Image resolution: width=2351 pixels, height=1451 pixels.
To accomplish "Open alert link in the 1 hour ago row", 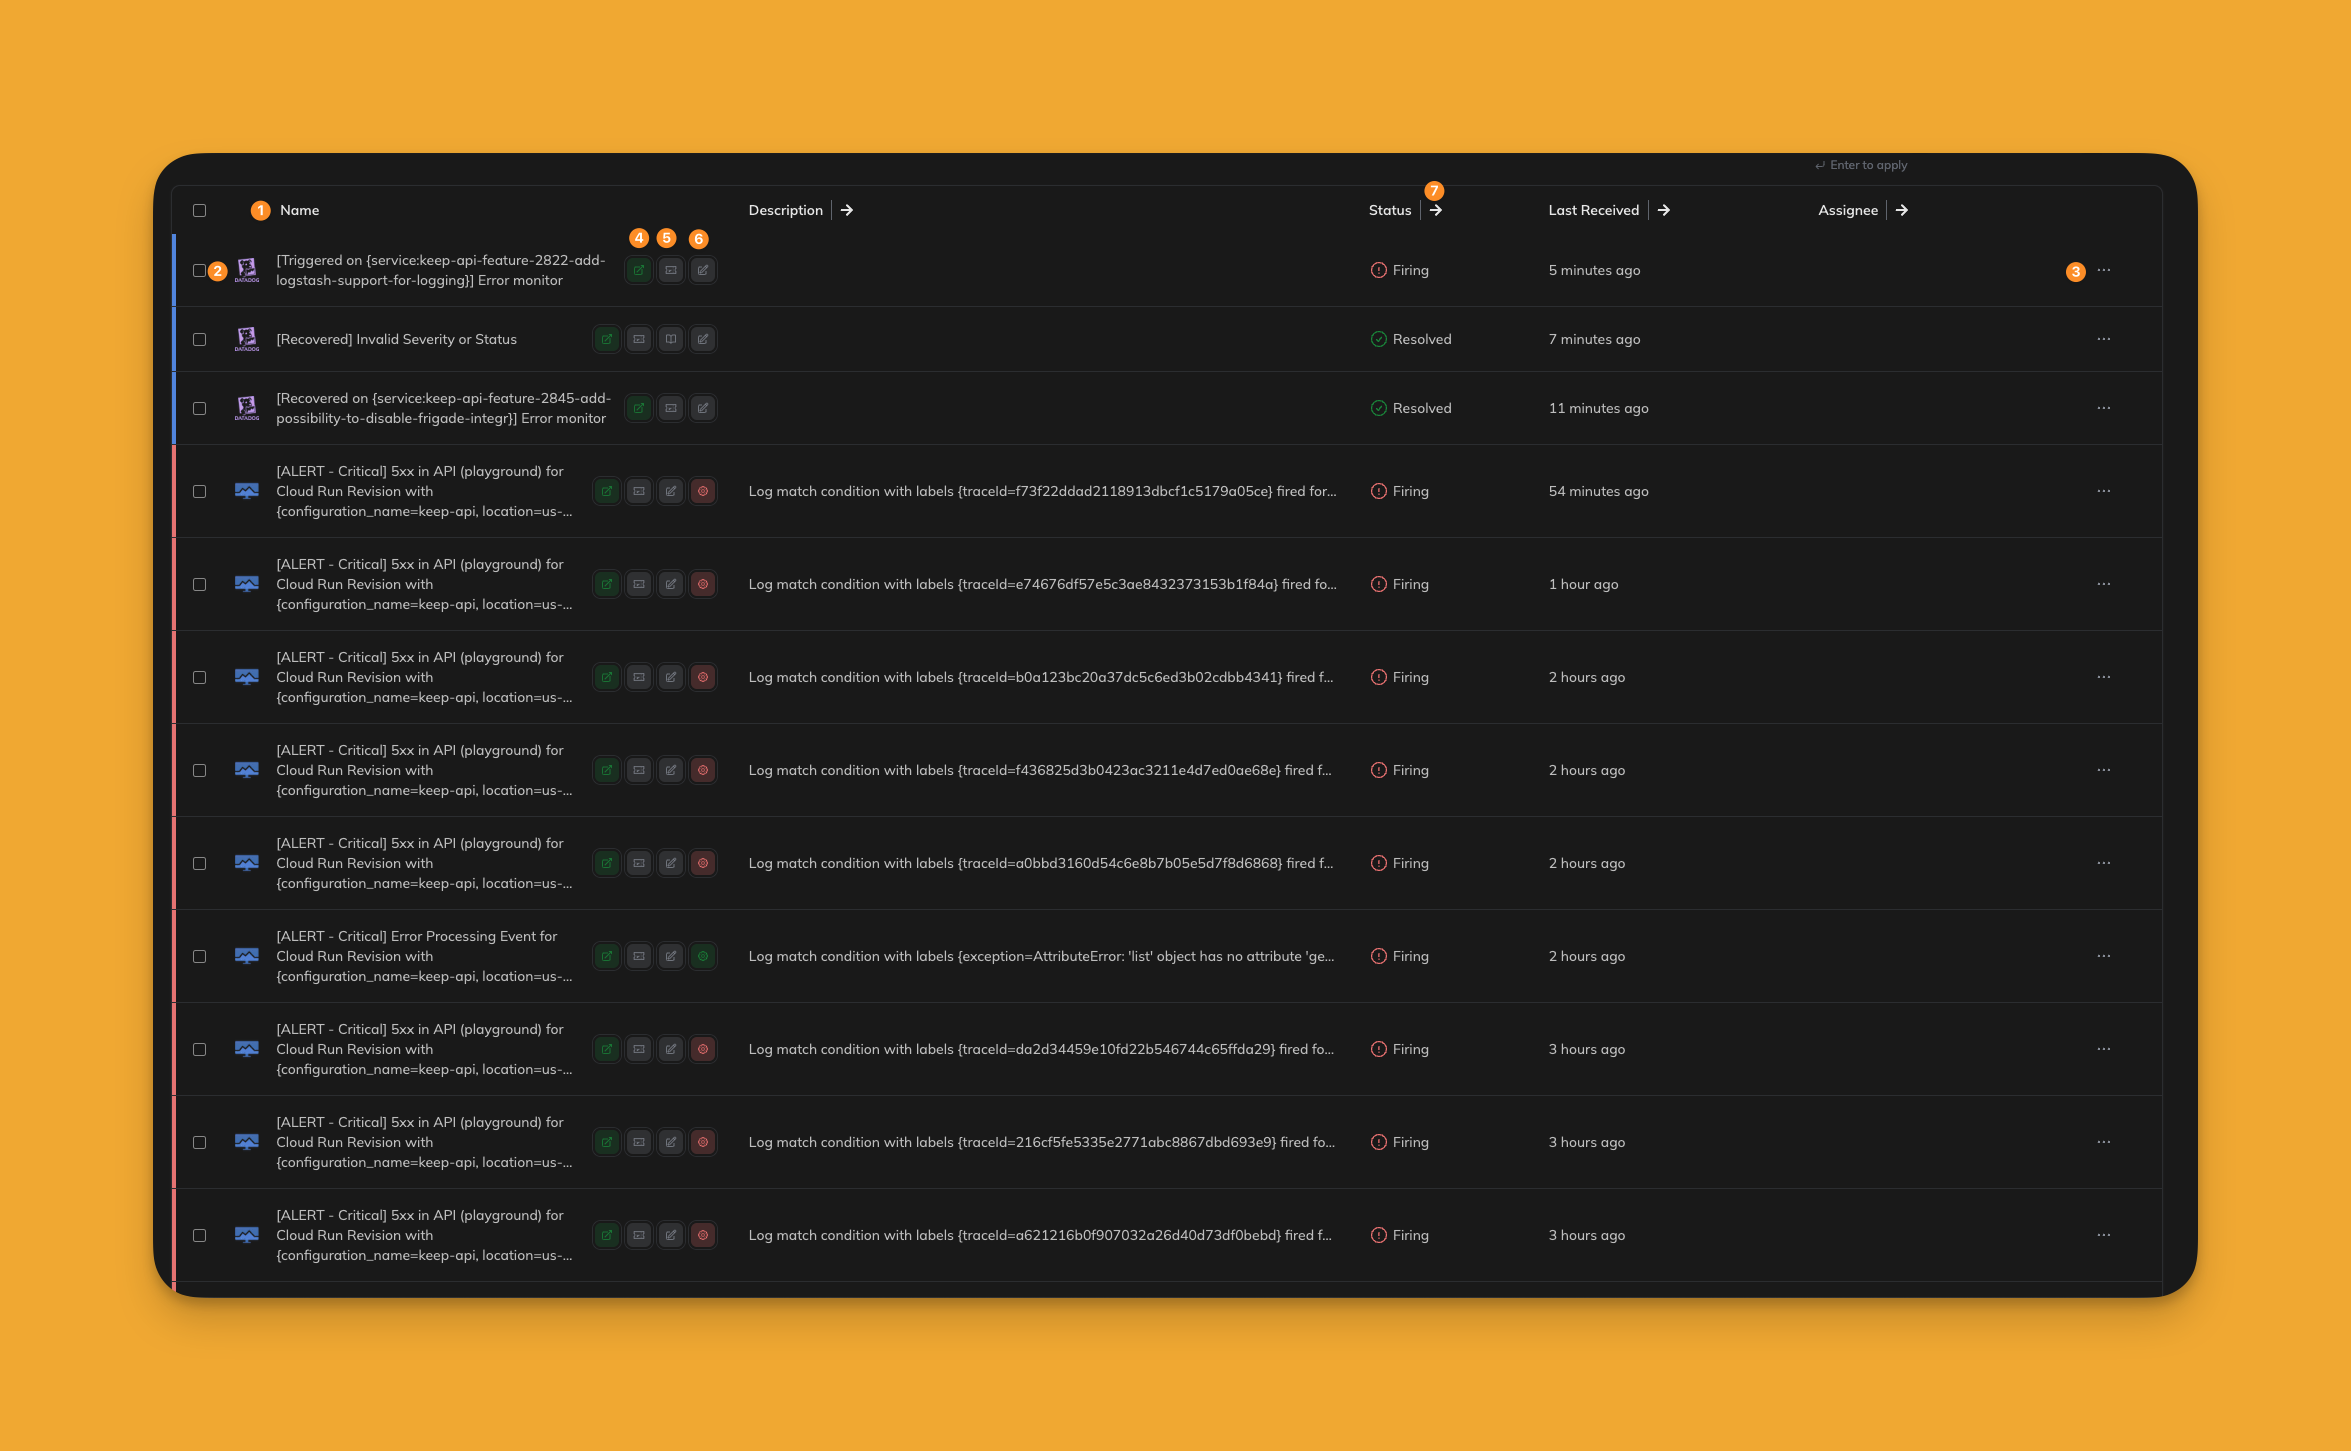I will pos(606,584).
